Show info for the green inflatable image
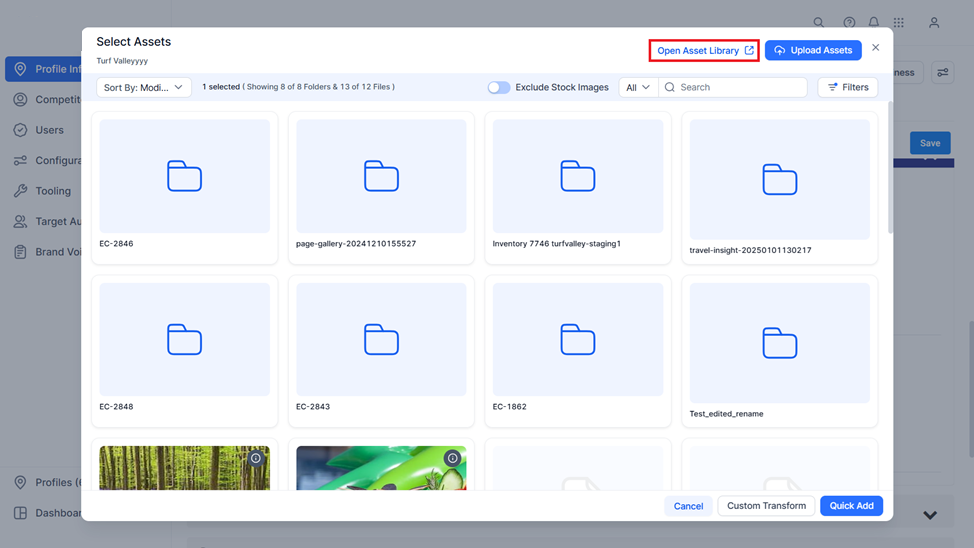974x548 pixels. pos(453,459)
